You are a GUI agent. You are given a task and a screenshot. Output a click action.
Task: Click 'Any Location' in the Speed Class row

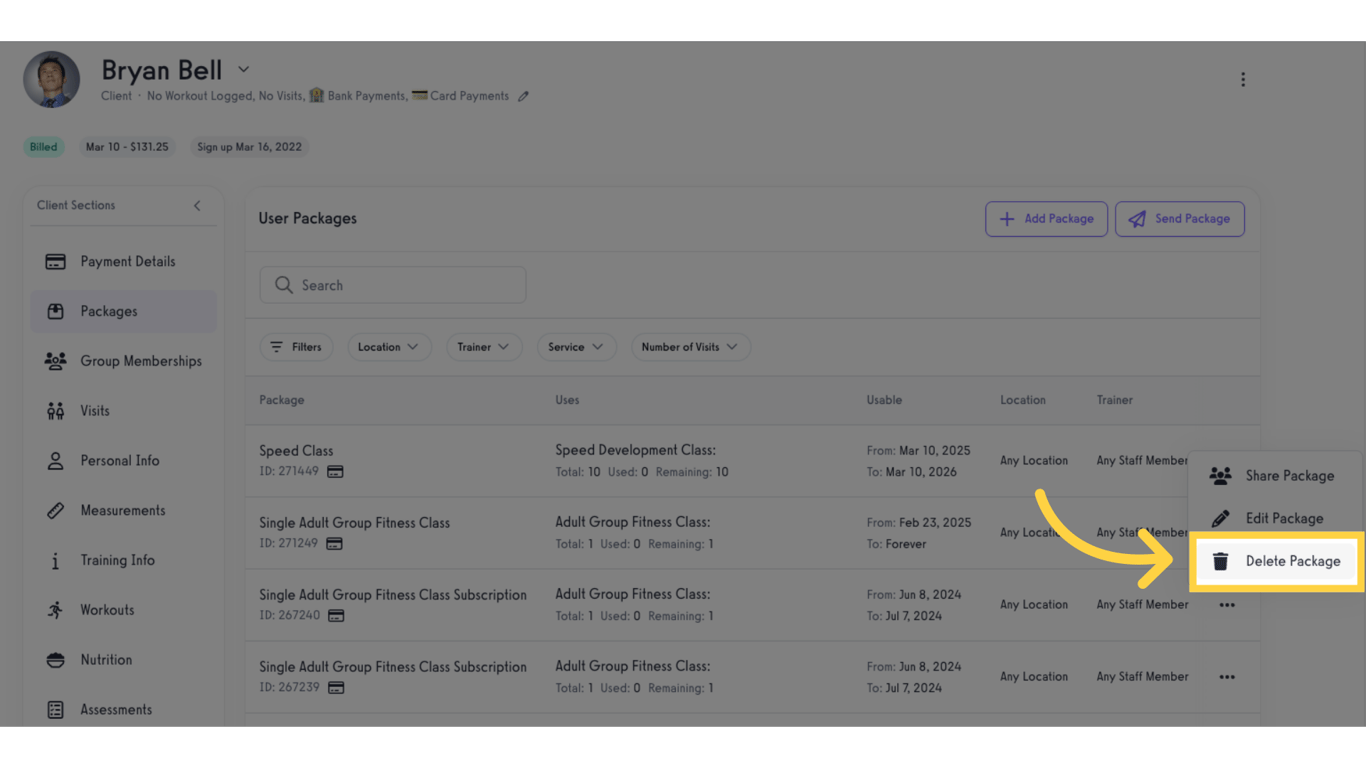click(1034, 461)
